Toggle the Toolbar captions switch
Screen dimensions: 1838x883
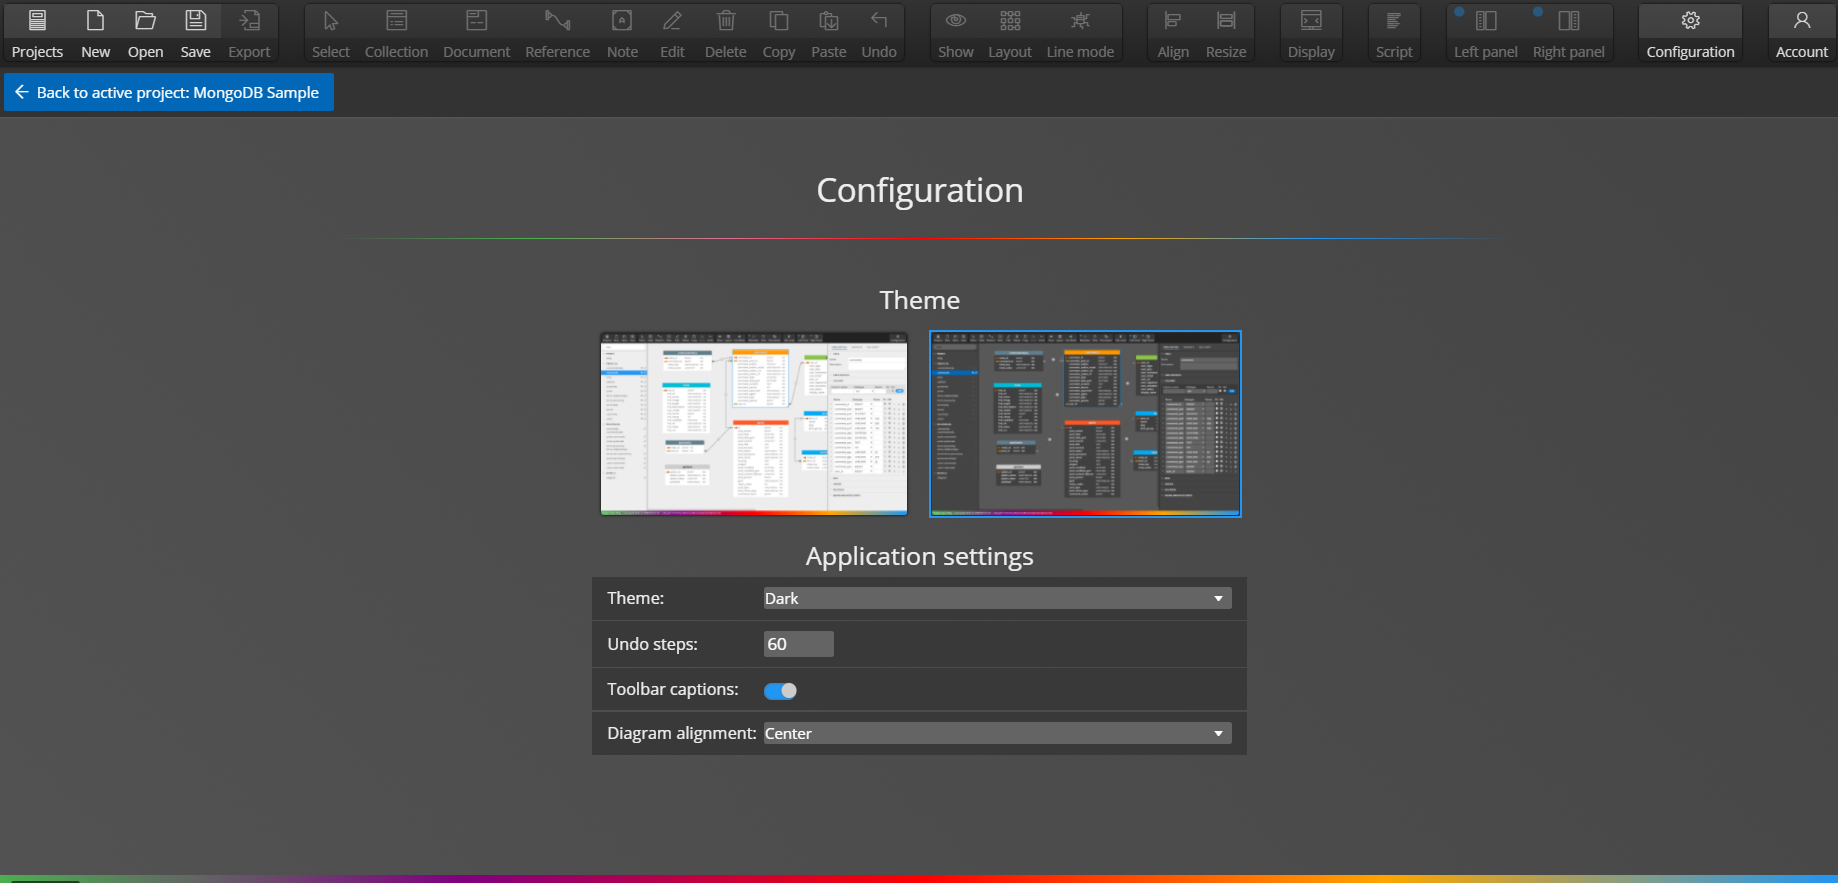click(x=780, y=690)
